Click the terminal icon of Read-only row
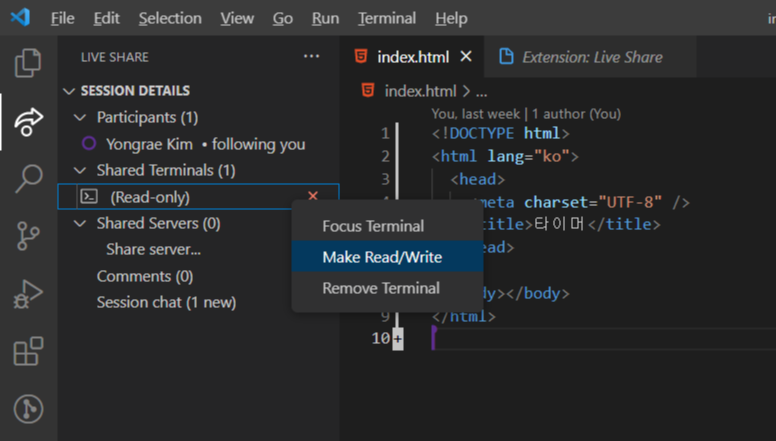The width and height of the screenshot is (776, 441). tap(89, 196)
